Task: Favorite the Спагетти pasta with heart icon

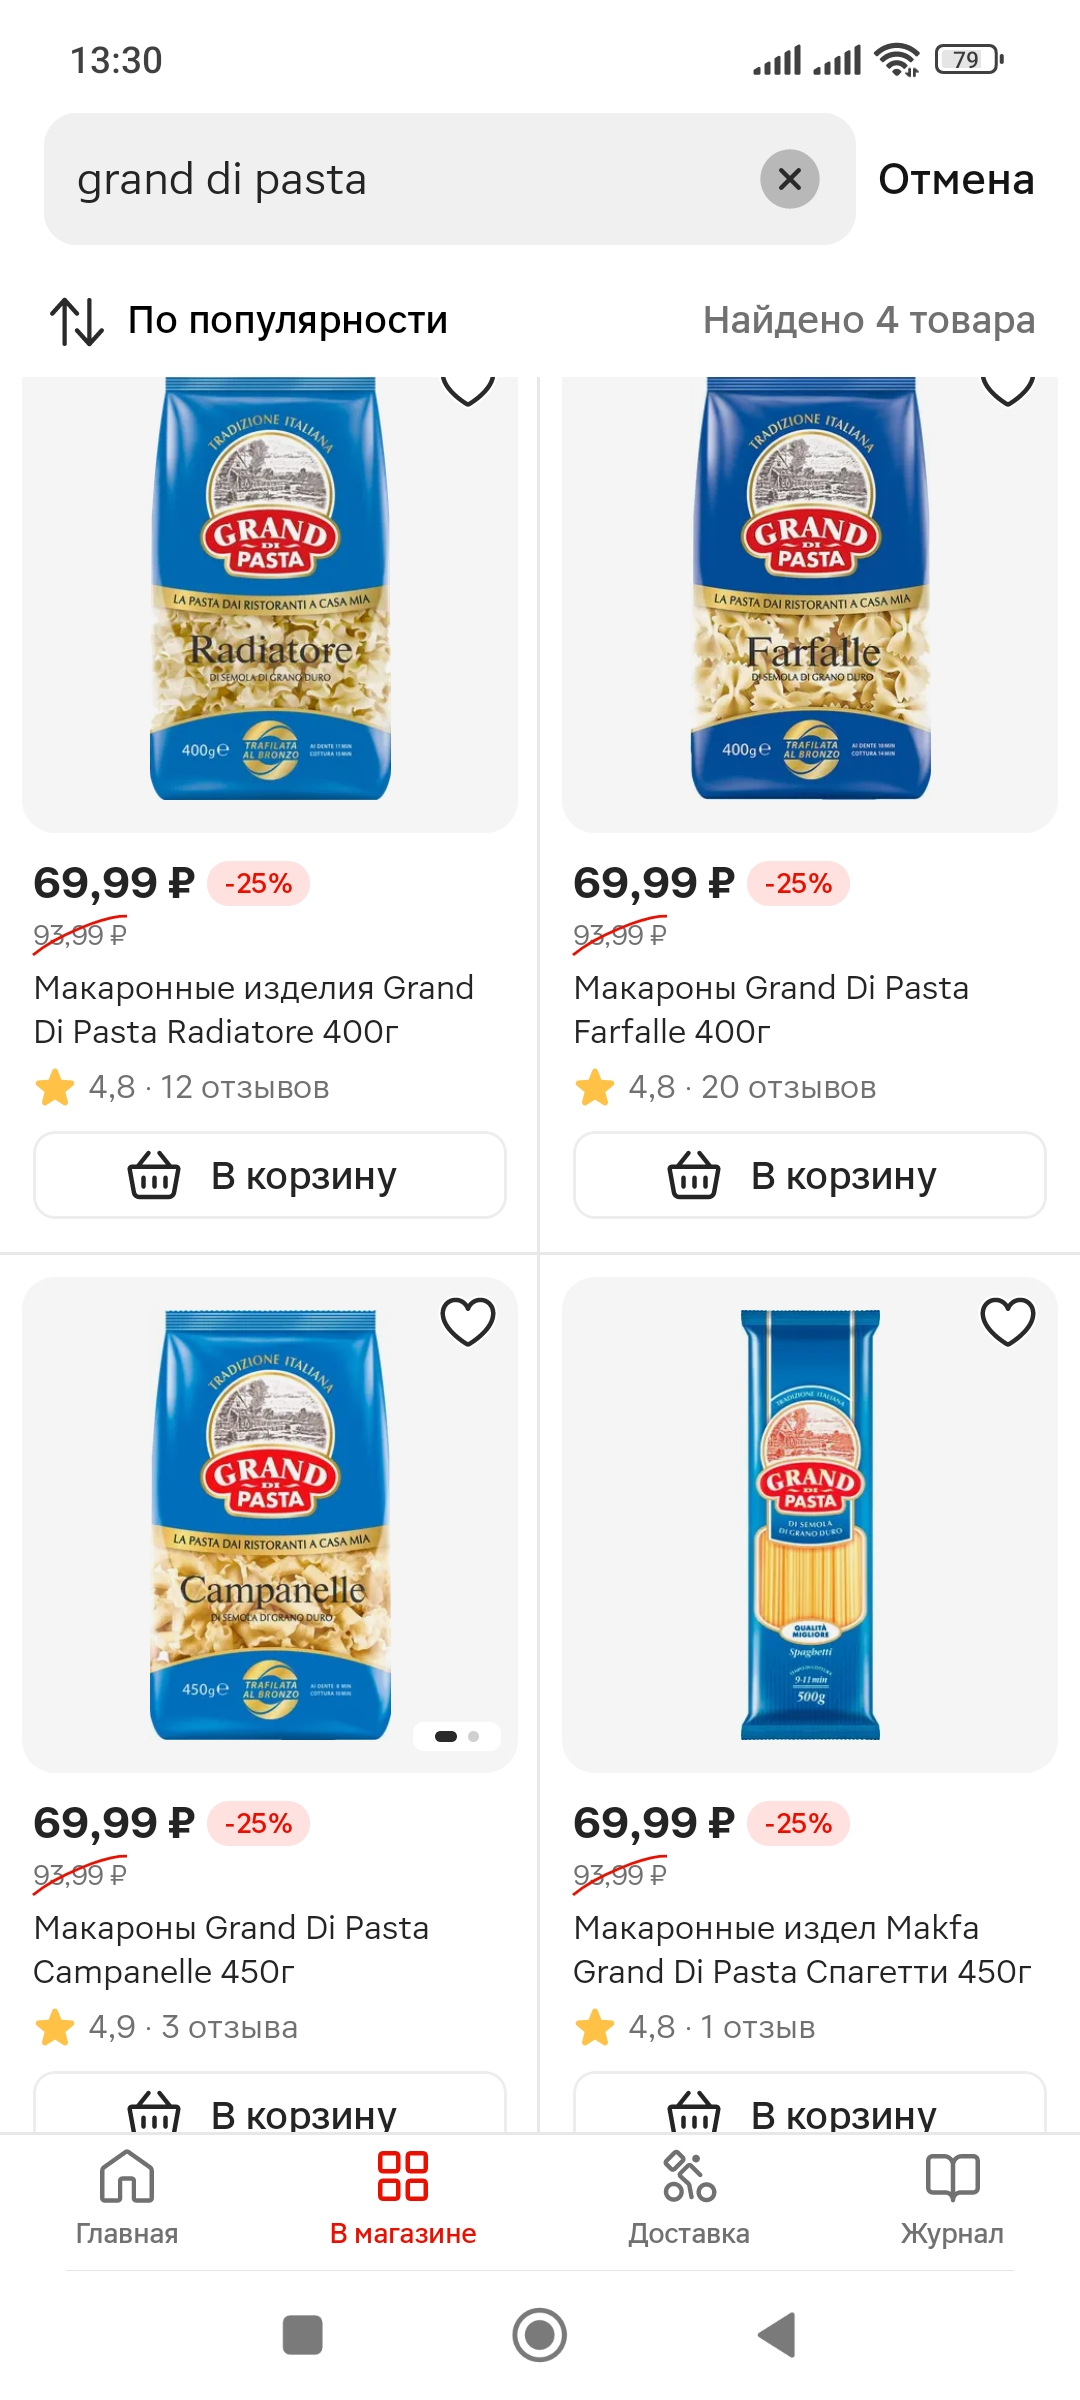Action: pyautogui.click(x=1008, y=1322)
